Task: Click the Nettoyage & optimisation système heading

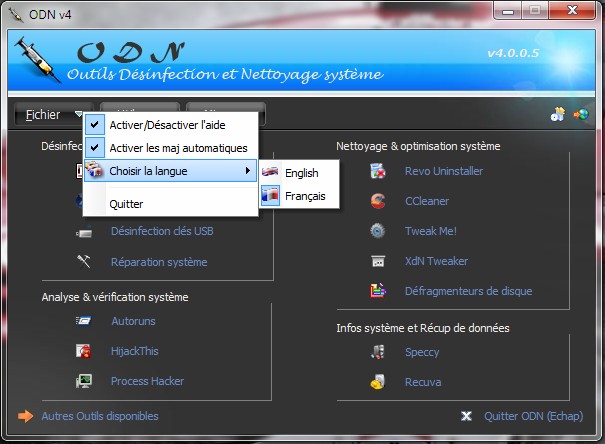Action: 418,146
